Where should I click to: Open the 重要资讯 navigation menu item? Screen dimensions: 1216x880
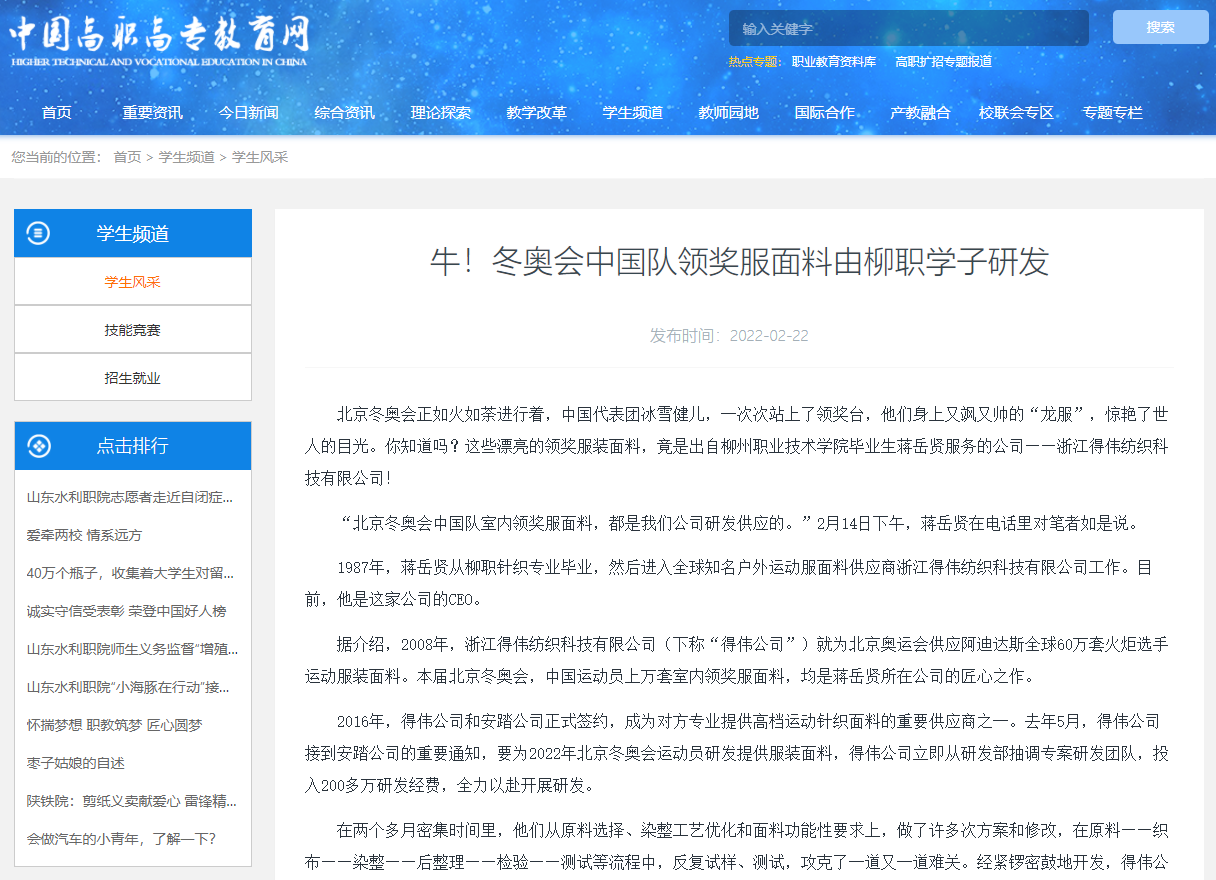click(152, 113)
